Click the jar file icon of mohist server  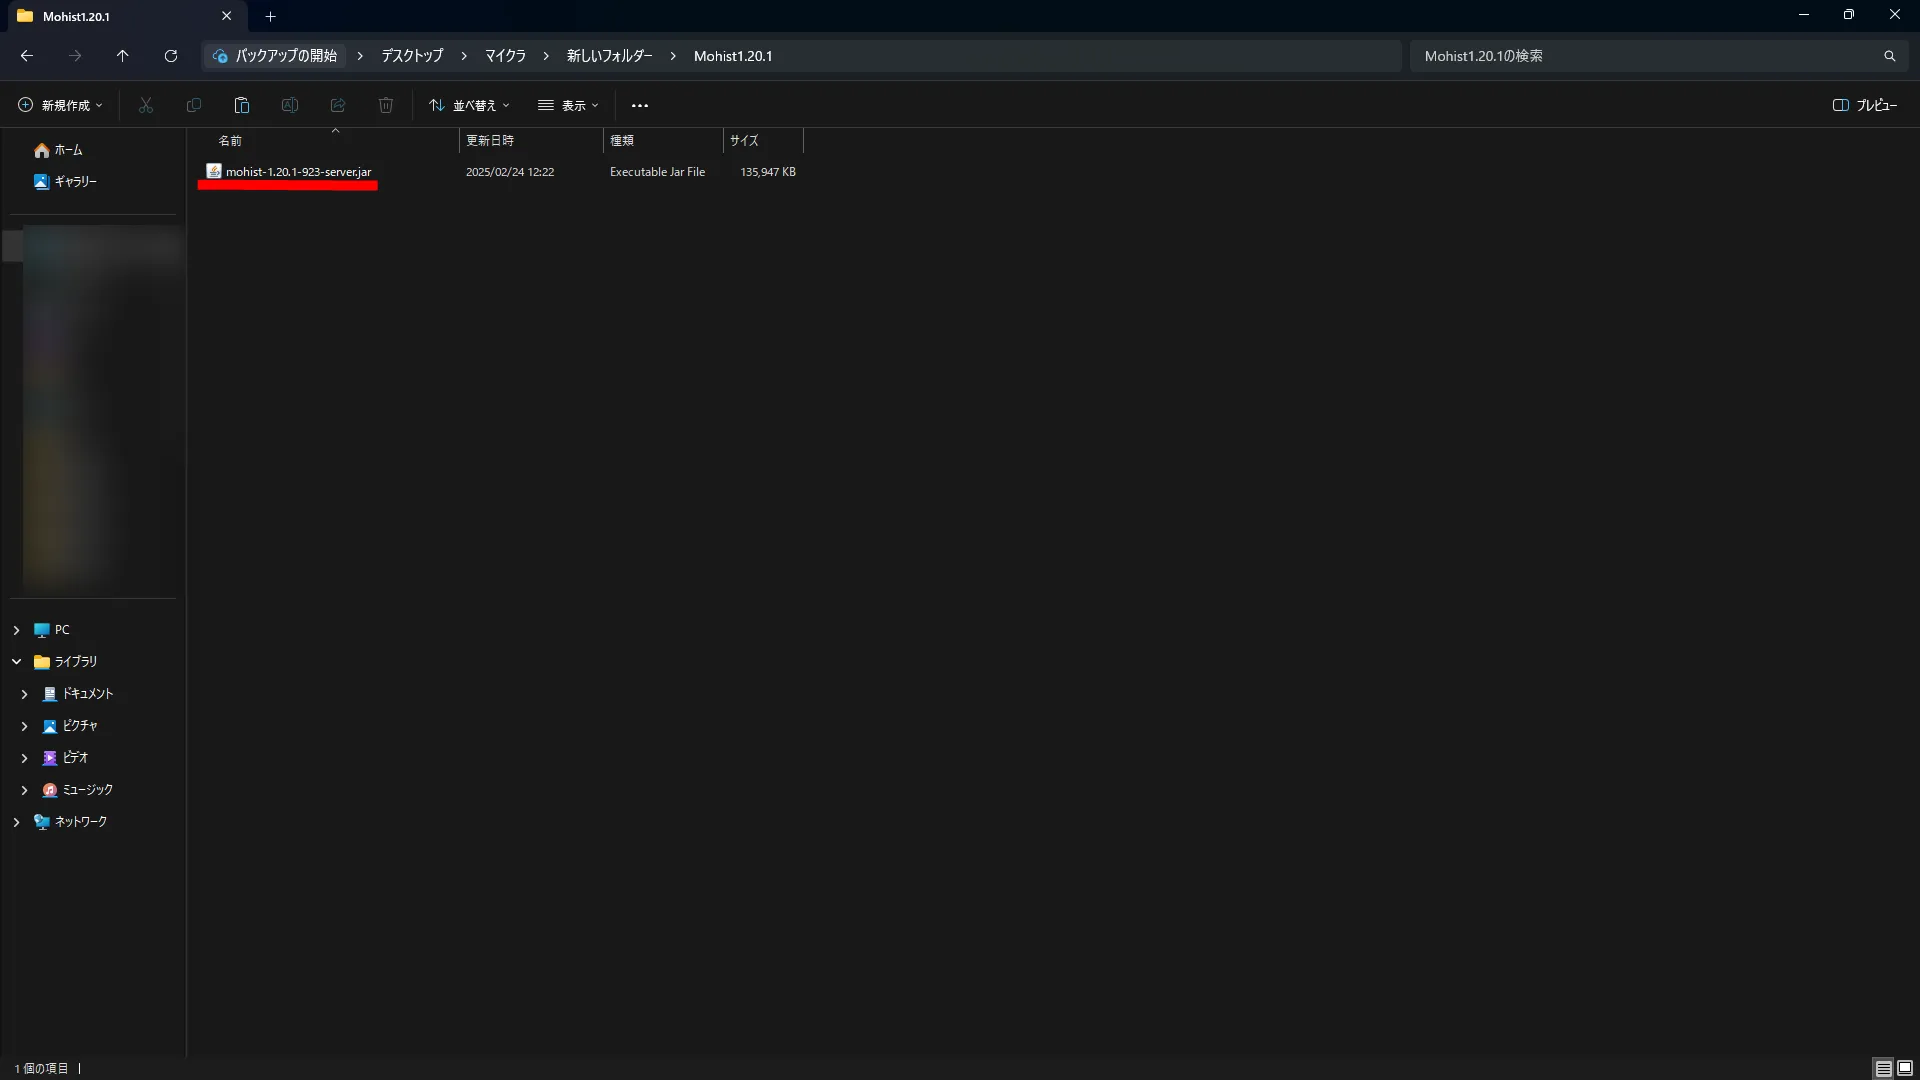point(213,171)
